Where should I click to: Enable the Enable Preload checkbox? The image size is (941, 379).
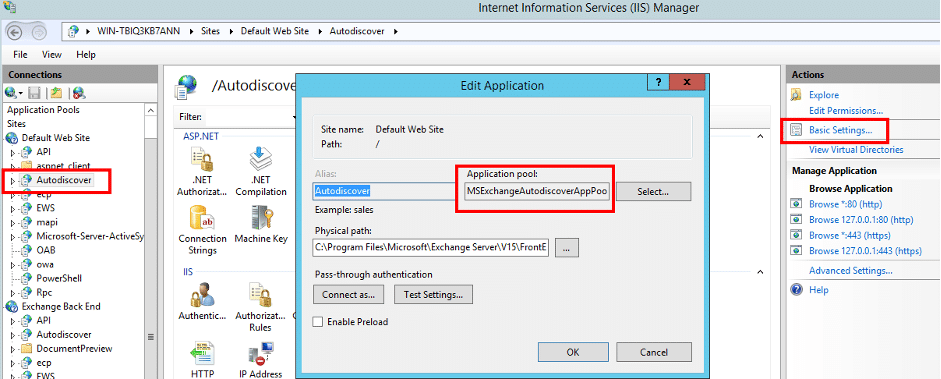[x=318, y=322]
